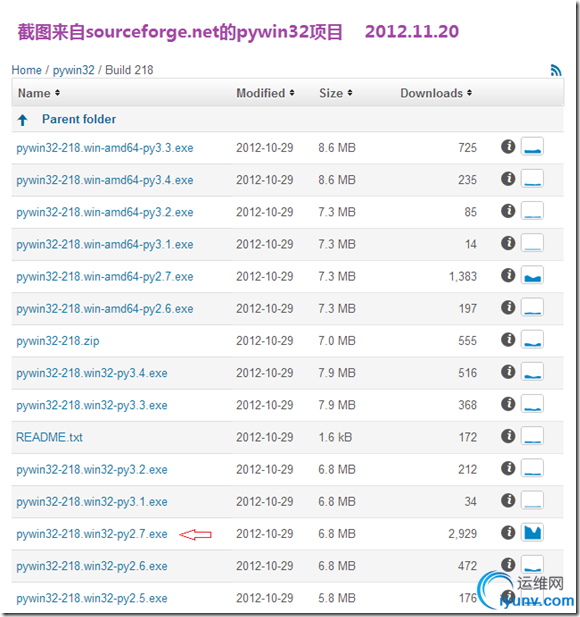The image size is (580, 617).
Task: Open info icon for pywin32-218.win32-py3.3.exe
Action: click(x=508, y=404)
